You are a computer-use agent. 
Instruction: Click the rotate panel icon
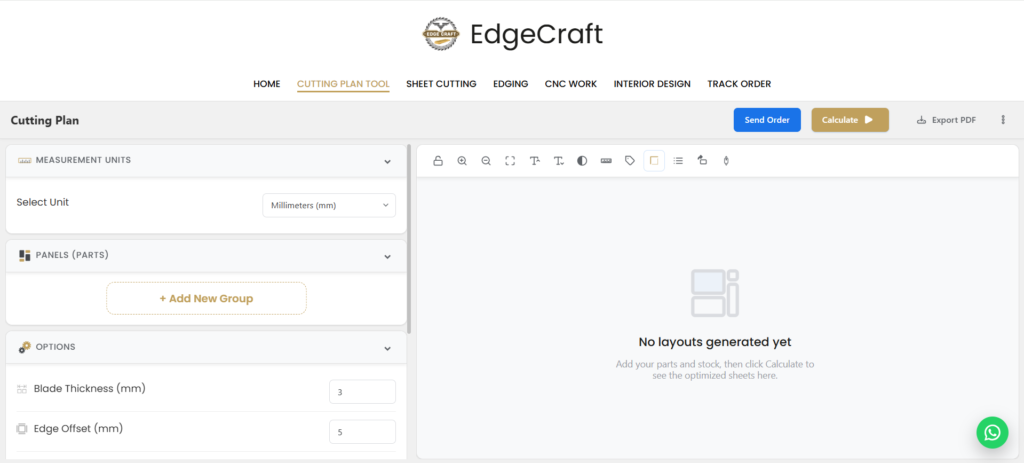click(x=702, y=161)
